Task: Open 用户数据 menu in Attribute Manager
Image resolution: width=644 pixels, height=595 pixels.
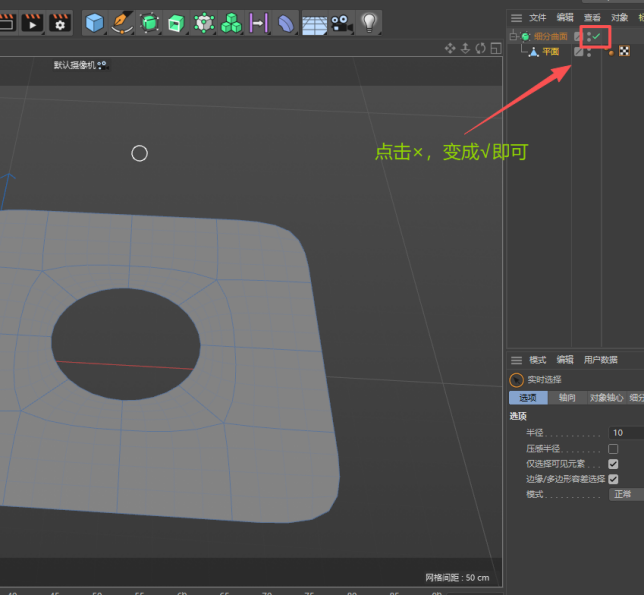Action: (600, 360)
